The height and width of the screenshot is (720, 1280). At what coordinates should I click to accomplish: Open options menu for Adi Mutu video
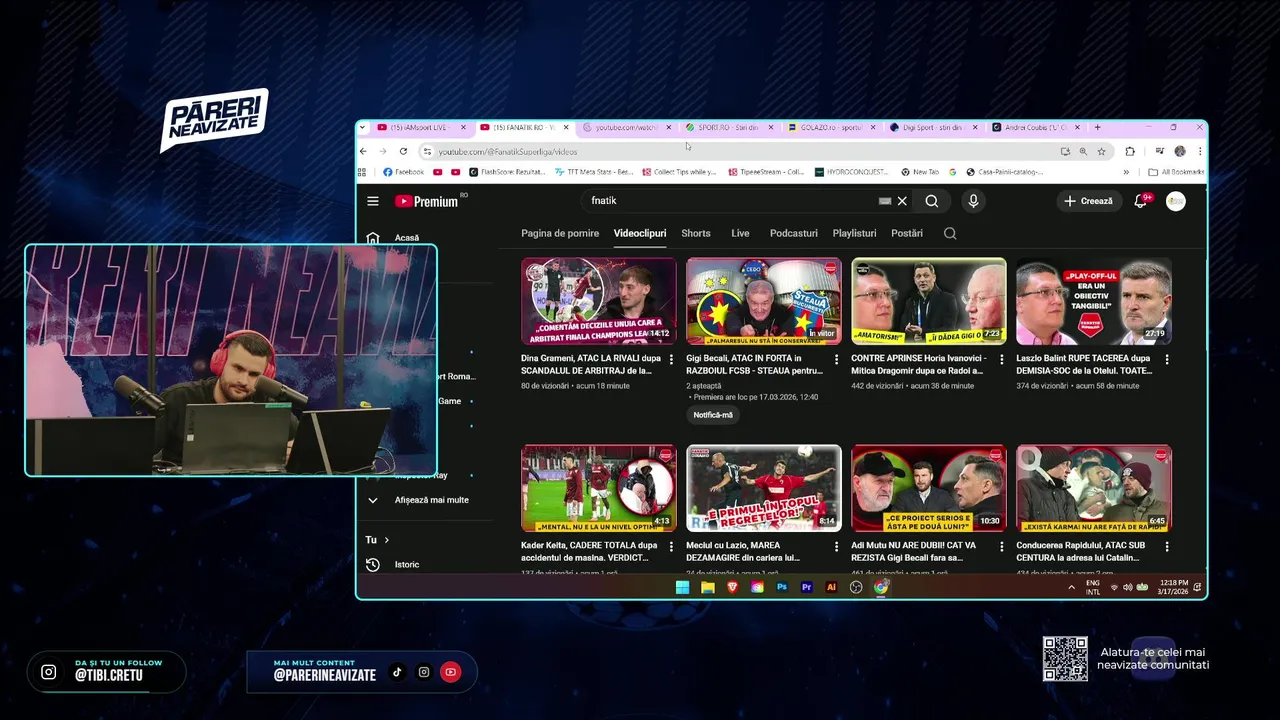(1002, 547)
